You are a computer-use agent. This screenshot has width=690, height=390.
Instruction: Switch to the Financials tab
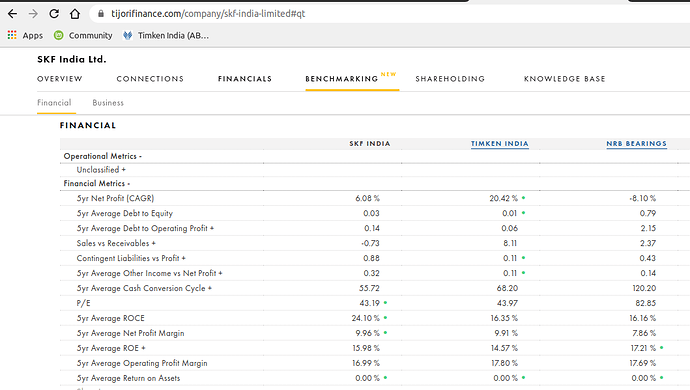tap(245, 79)
